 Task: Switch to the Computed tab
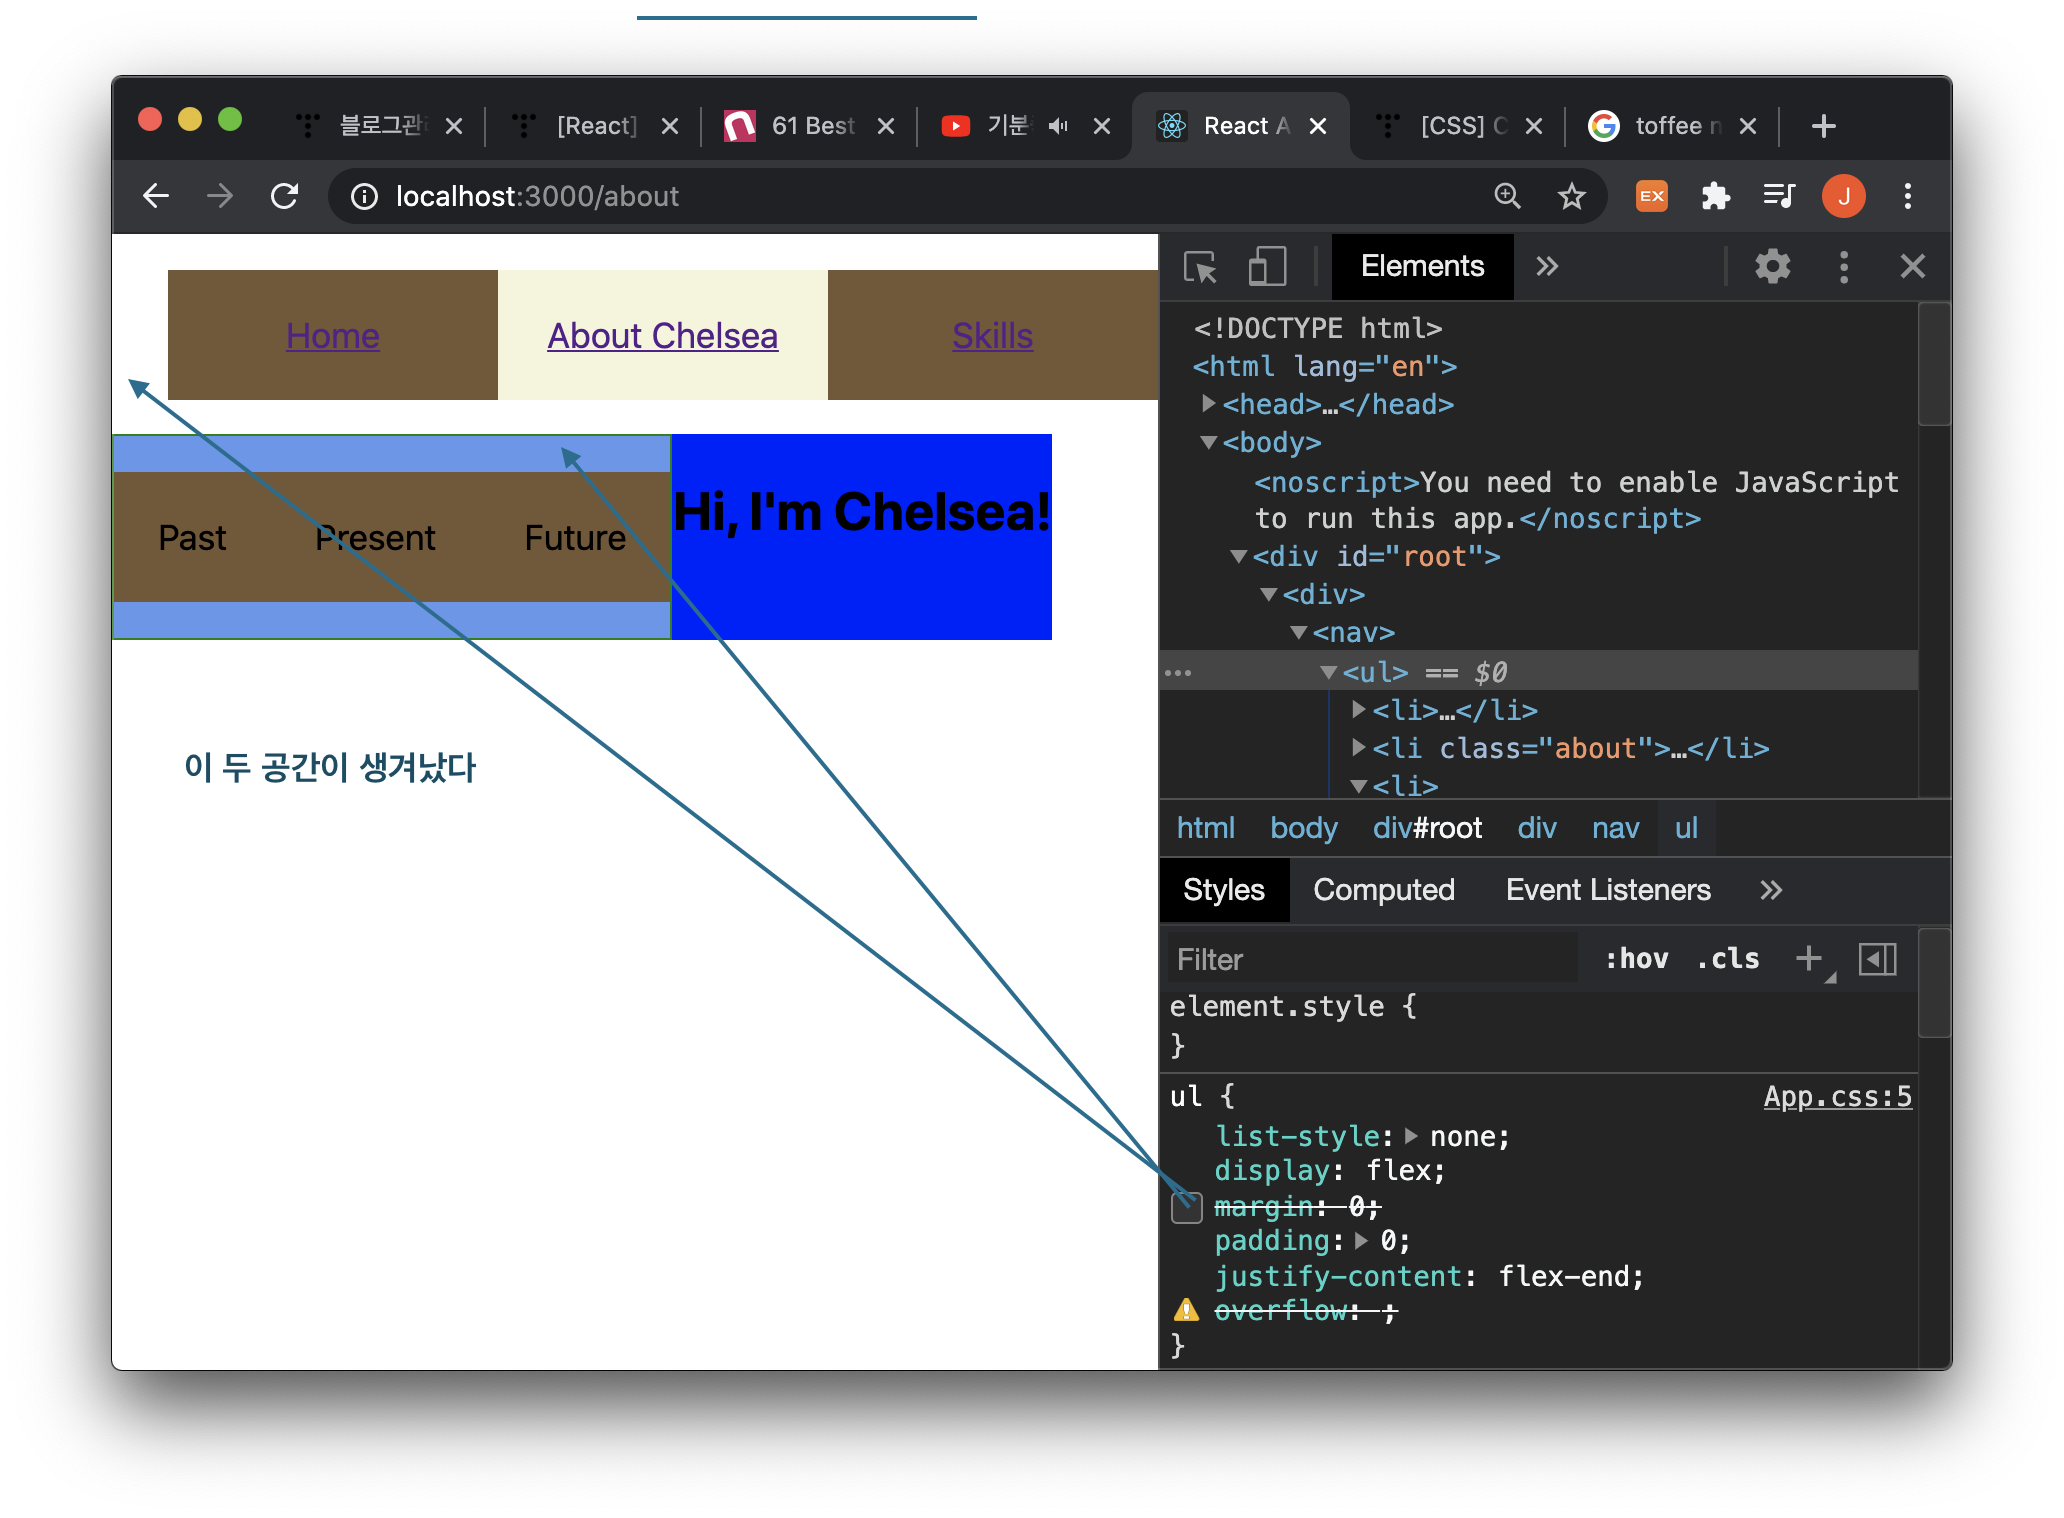click(1383, 890)
